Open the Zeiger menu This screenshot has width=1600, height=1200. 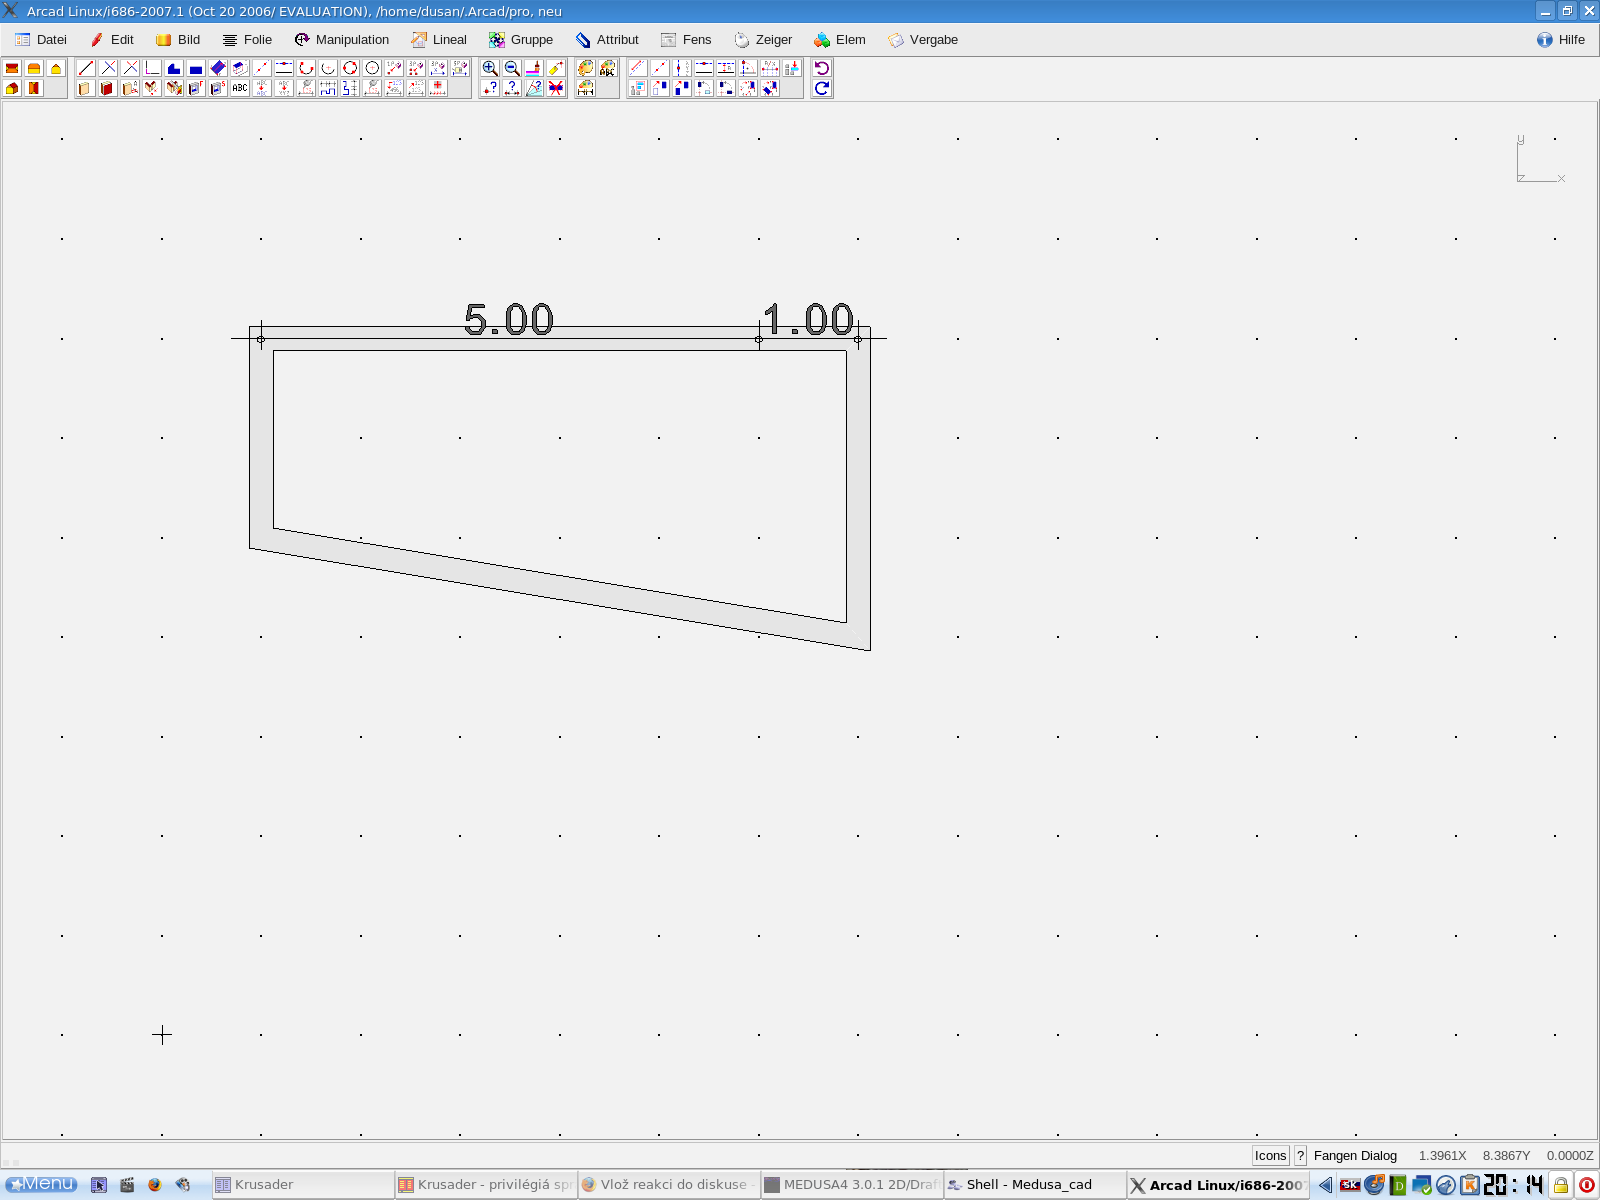coord(763,40)
